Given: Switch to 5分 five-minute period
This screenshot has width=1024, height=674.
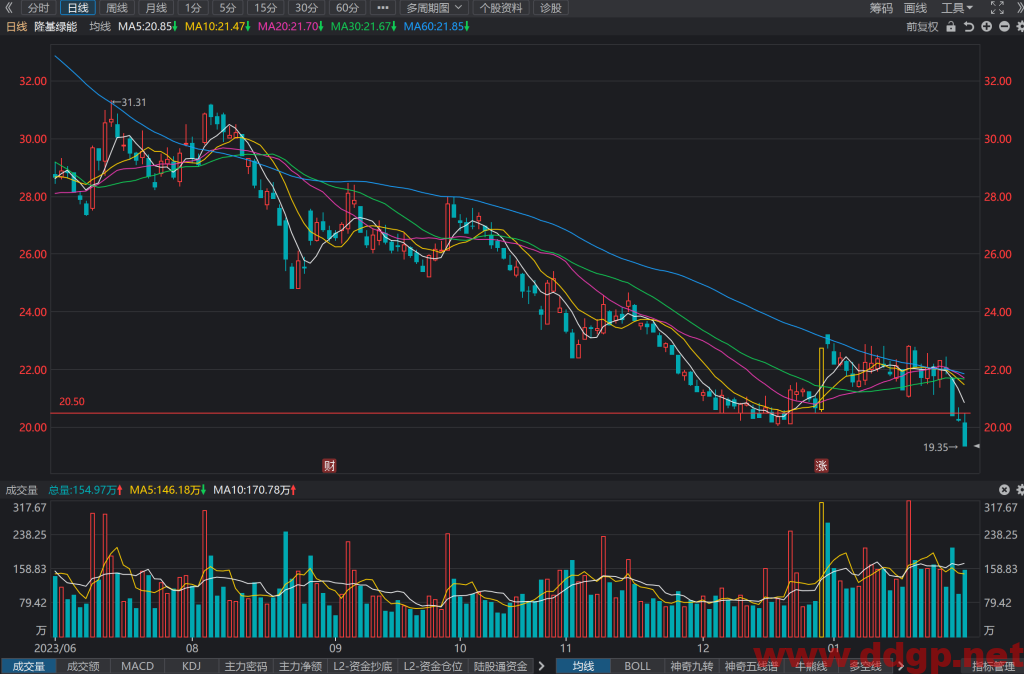Looking at the screenshot, I should [227, 8].
